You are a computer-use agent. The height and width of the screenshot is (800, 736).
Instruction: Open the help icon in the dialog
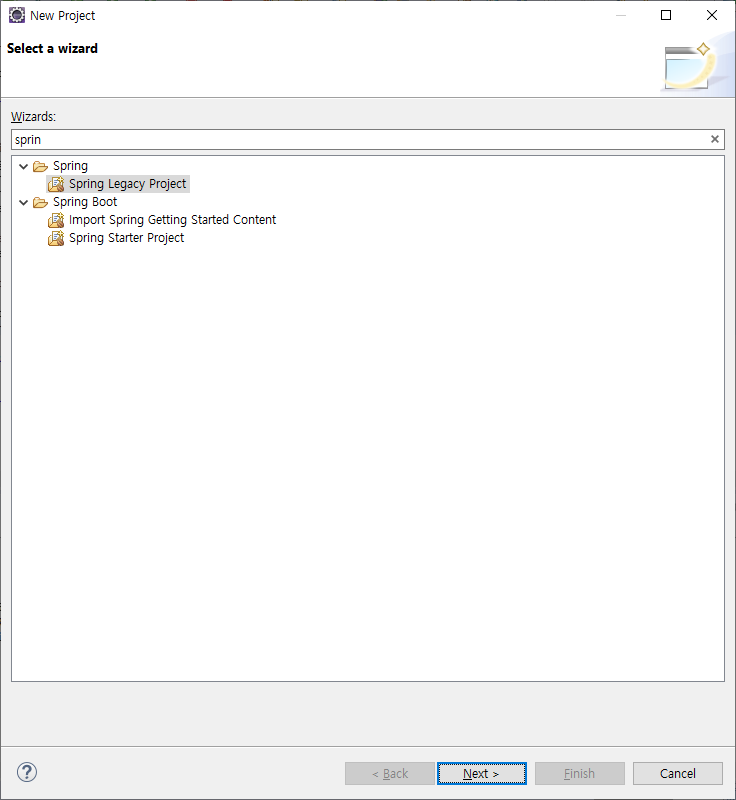click(27, 772)
